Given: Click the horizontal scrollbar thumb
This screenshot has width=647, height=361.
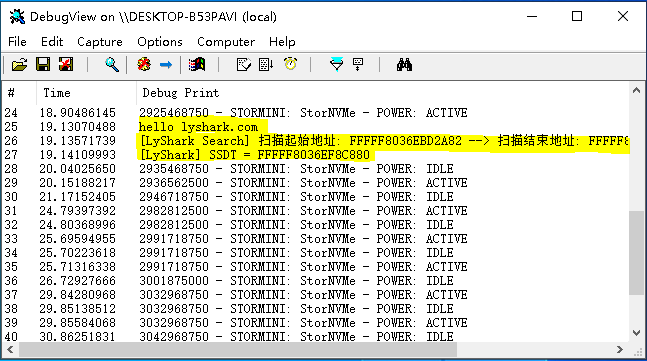Looking at the screenshot, I should (238, 350).
